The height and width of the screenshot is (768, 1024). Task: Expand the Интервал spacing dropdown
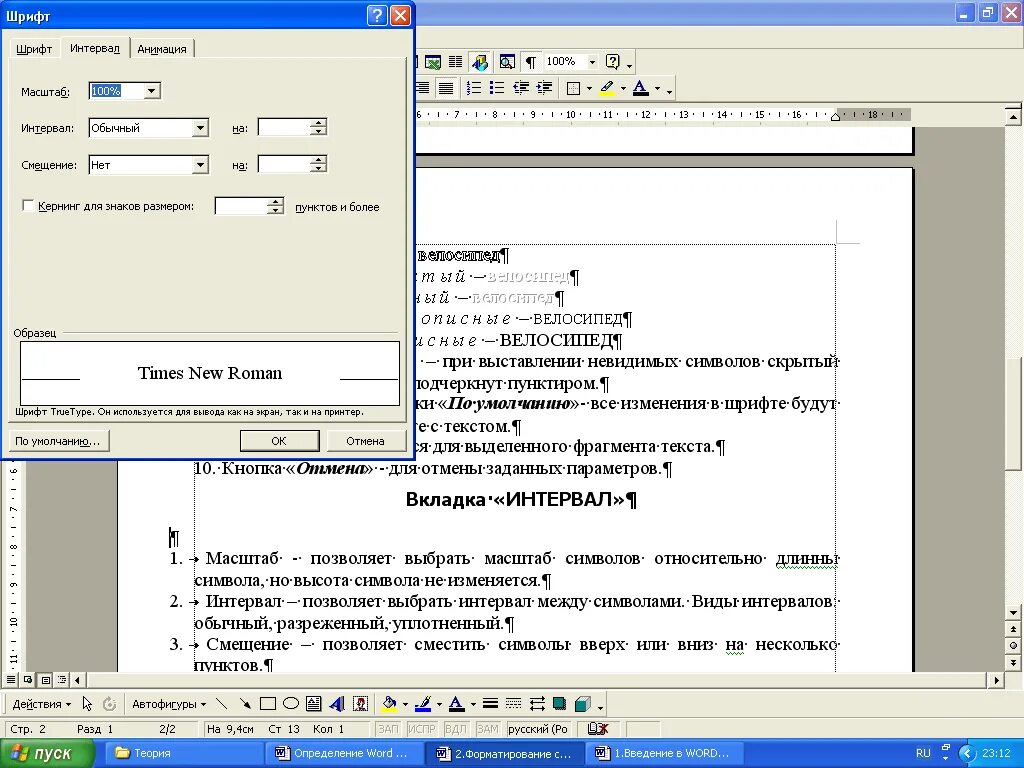(x=200, y=127)
